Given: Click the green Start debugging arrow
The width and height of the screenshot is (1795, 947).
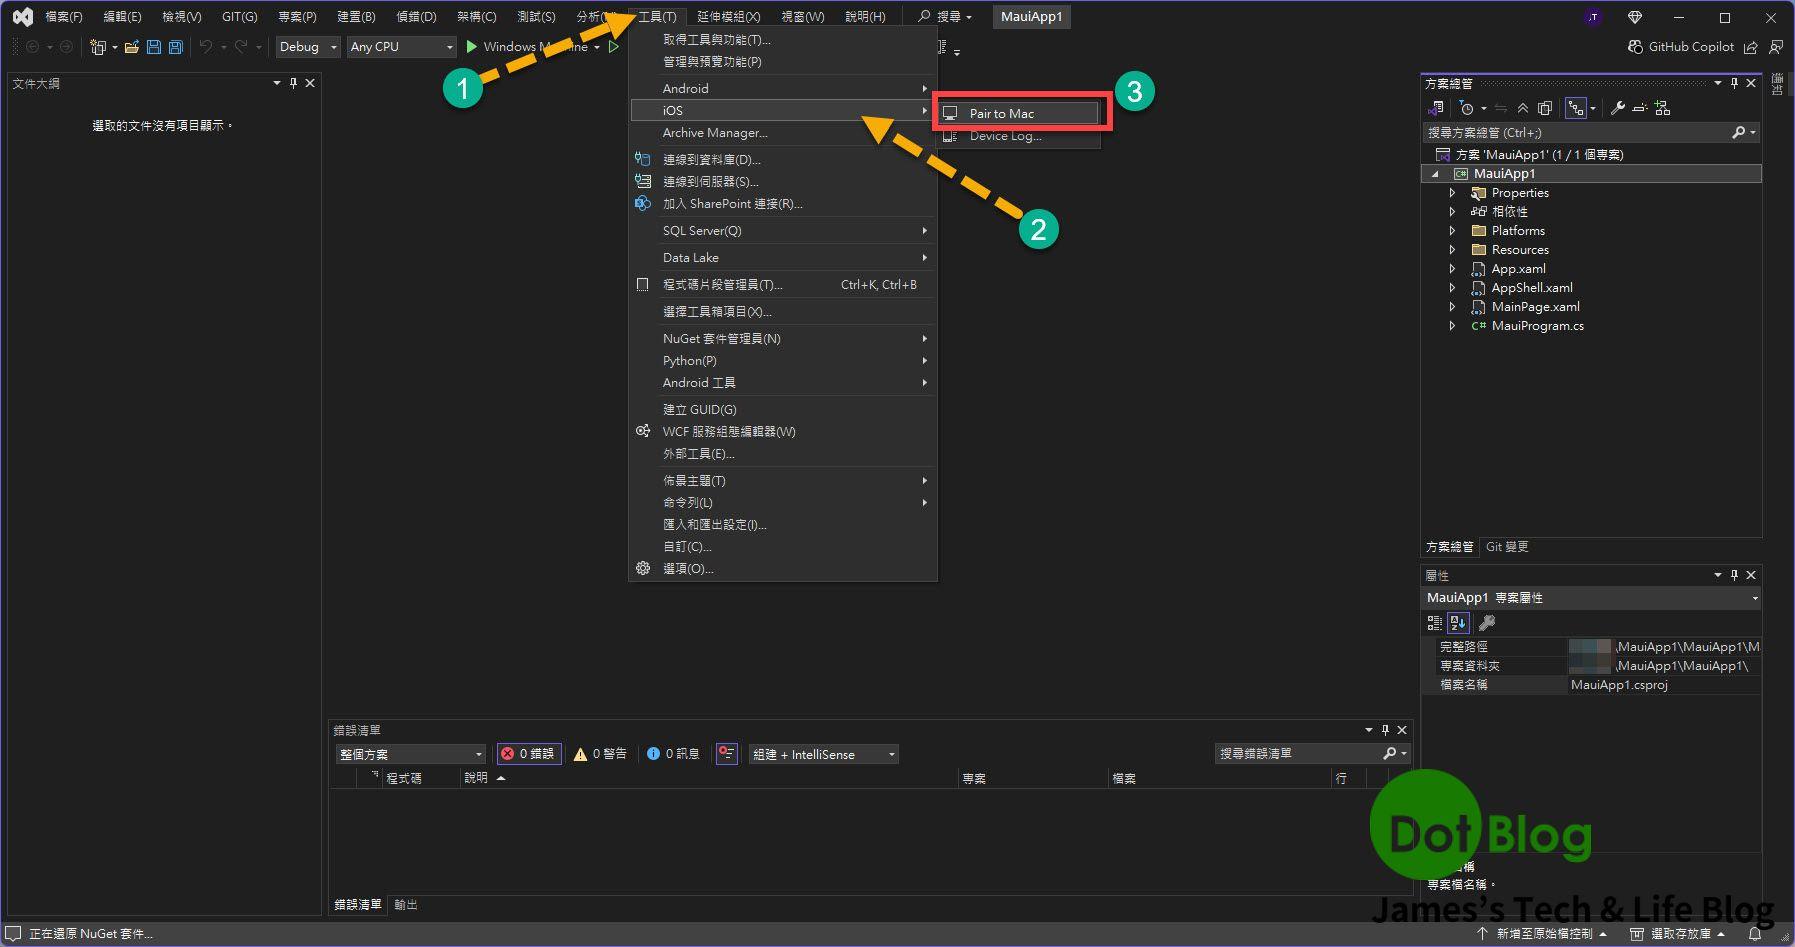Looking at the screenshot, I should click(x=472, y=47).
